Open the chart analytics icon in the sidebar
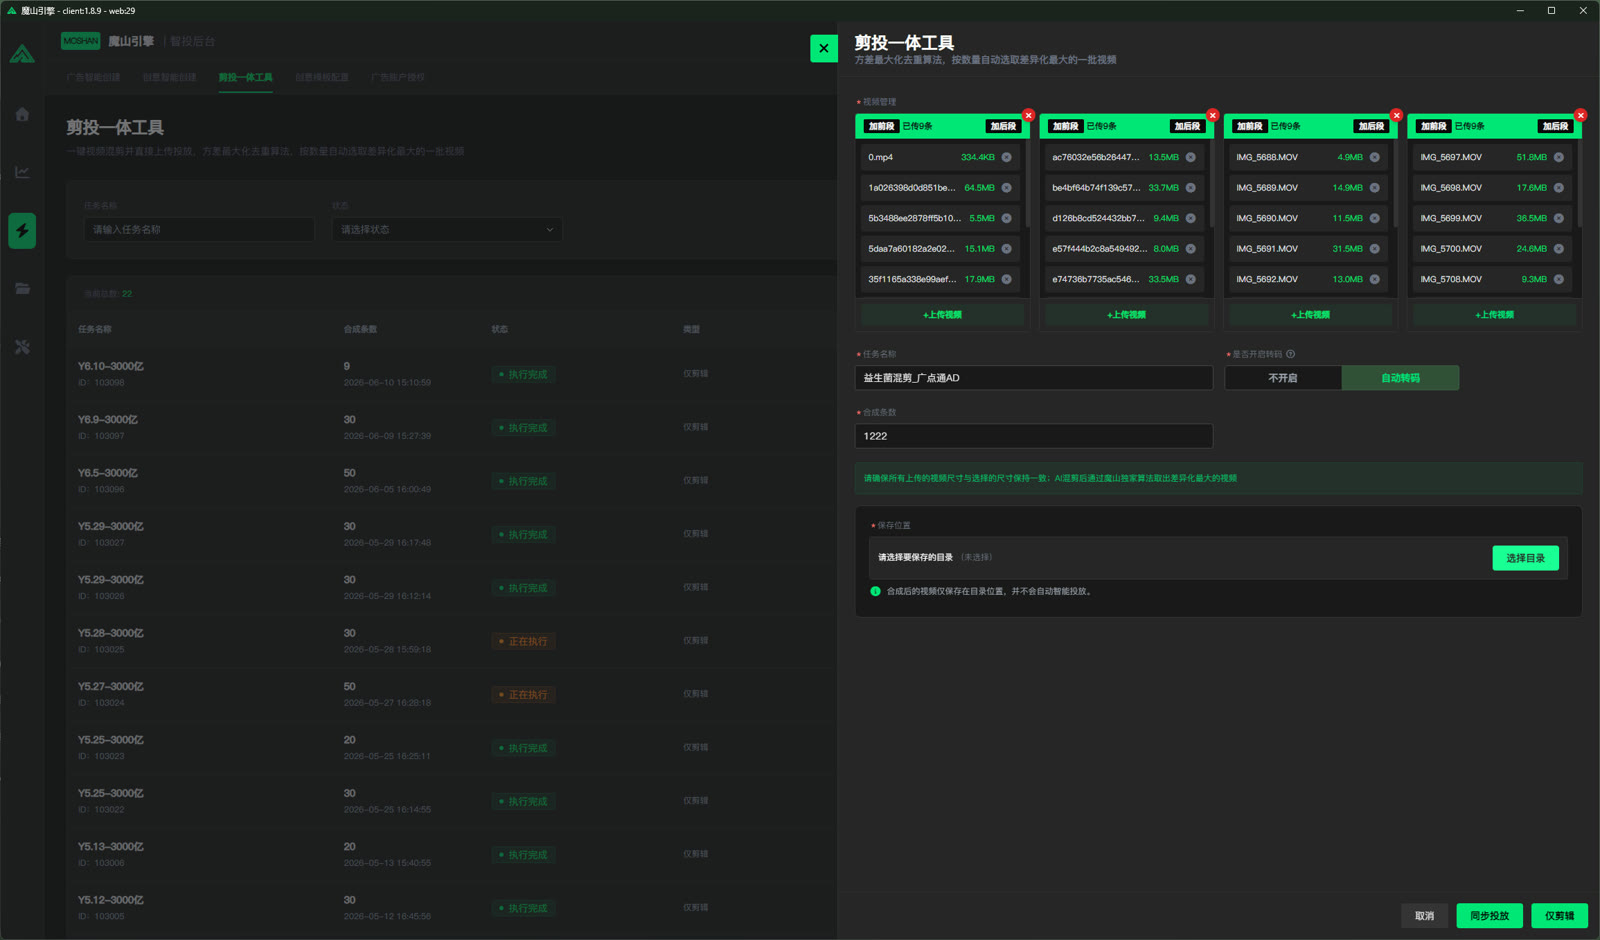This screenshot has width=1600, height=940. [22, 172]
